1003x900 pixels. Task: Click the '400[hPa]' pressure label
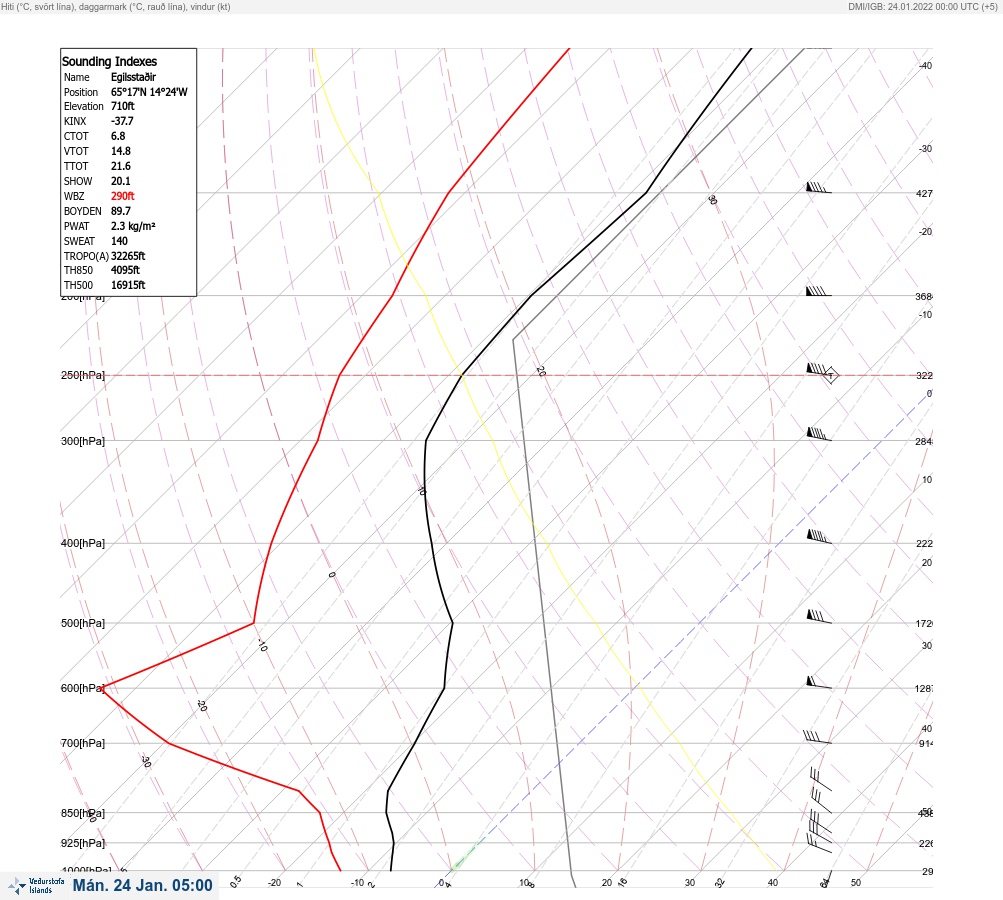83,543
